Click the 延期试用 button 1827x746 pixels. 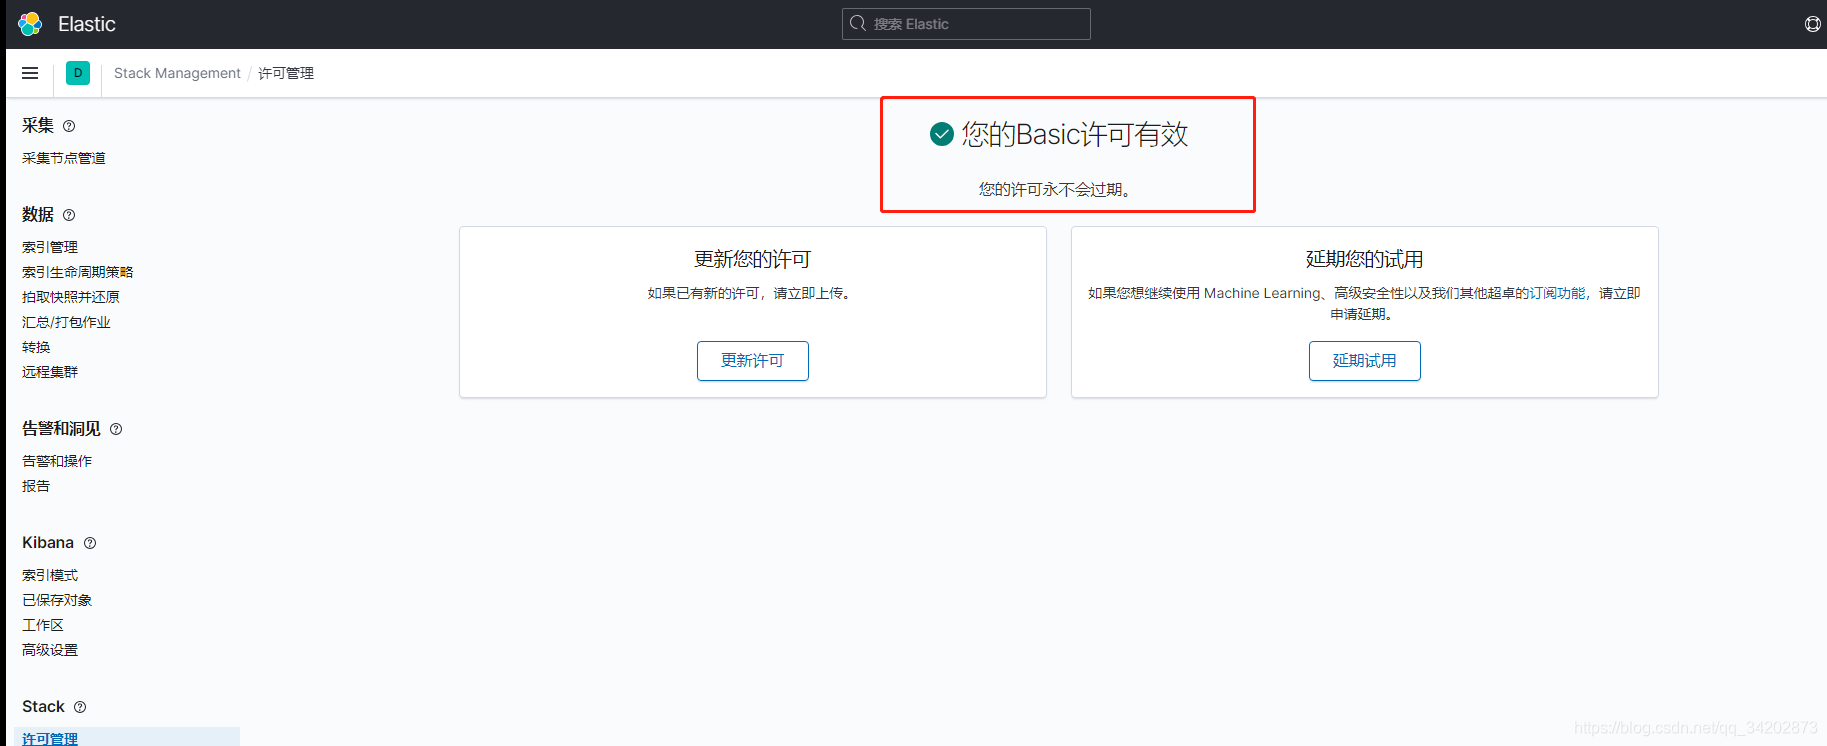pyautogui.click(x=1365, y=361)
